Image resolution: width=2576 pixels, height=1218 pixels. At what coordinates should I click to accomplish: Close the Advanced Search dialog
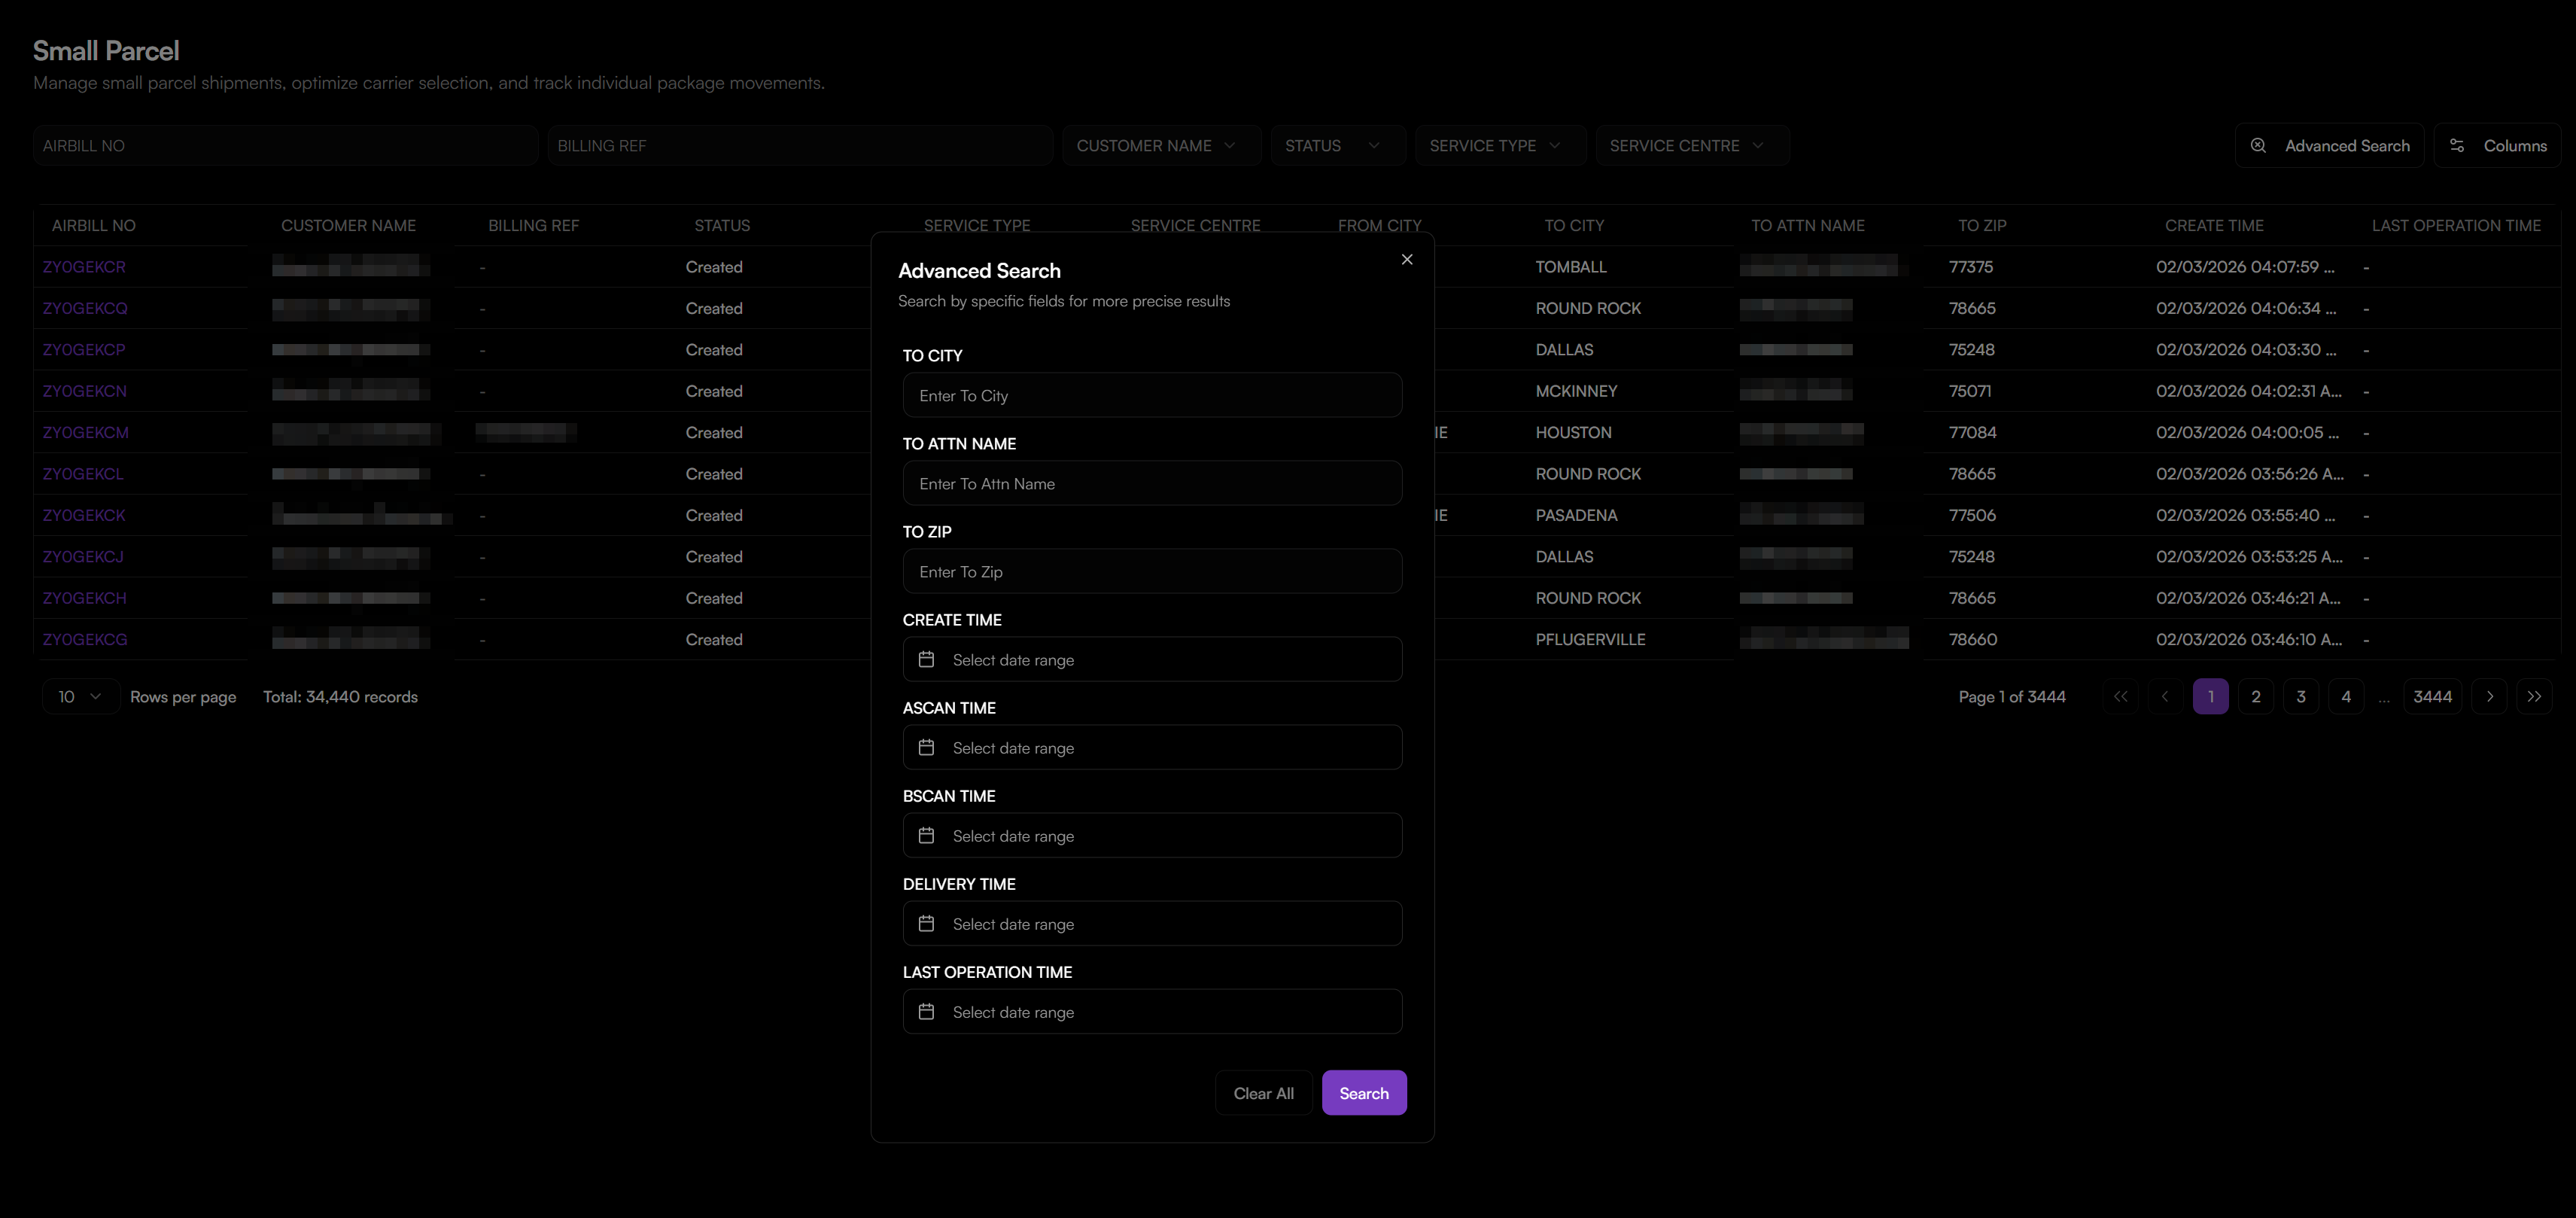tap(1406, 260)
